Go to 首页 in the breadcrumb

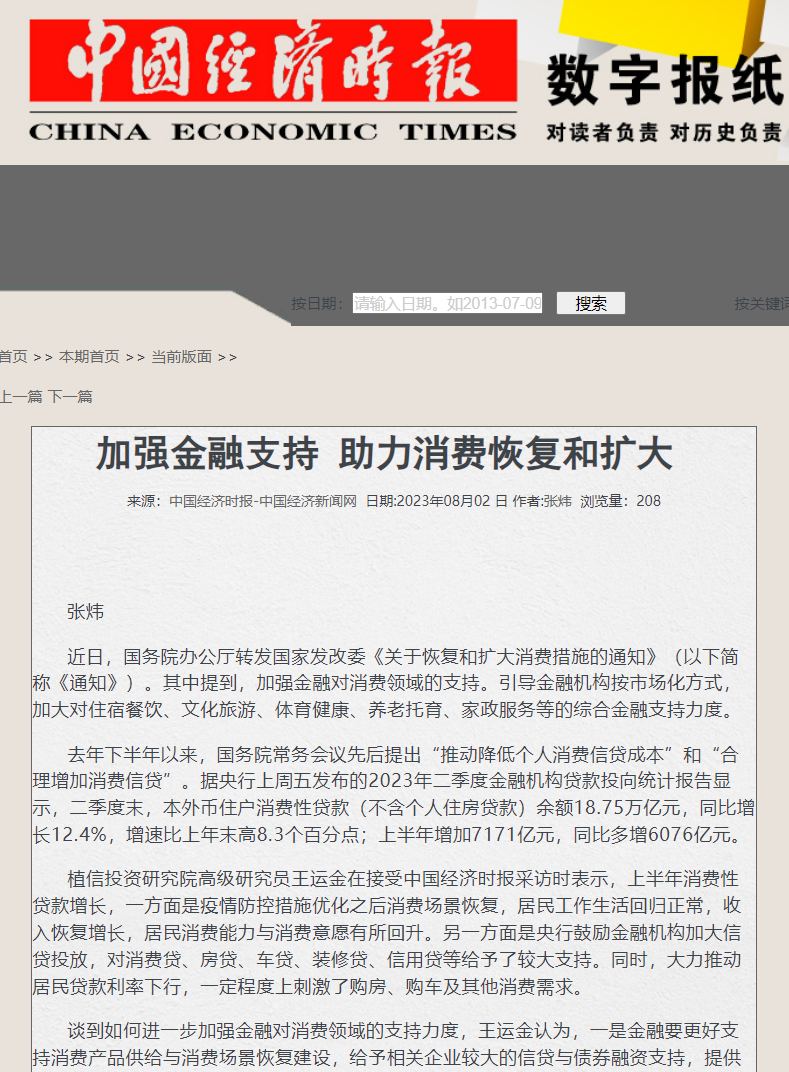pyautogui.click(x=13, y=357)
